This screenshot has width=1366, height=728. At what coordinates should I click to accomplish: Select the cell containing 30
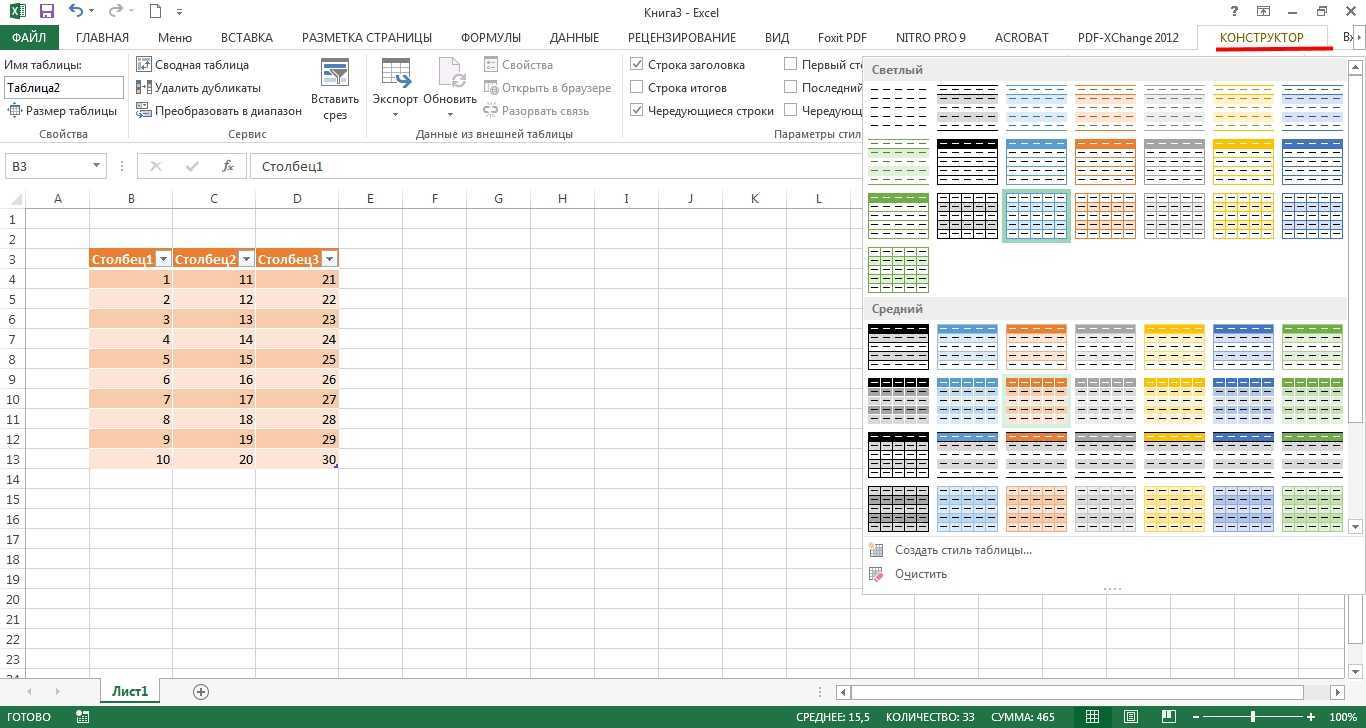point(297,459)
